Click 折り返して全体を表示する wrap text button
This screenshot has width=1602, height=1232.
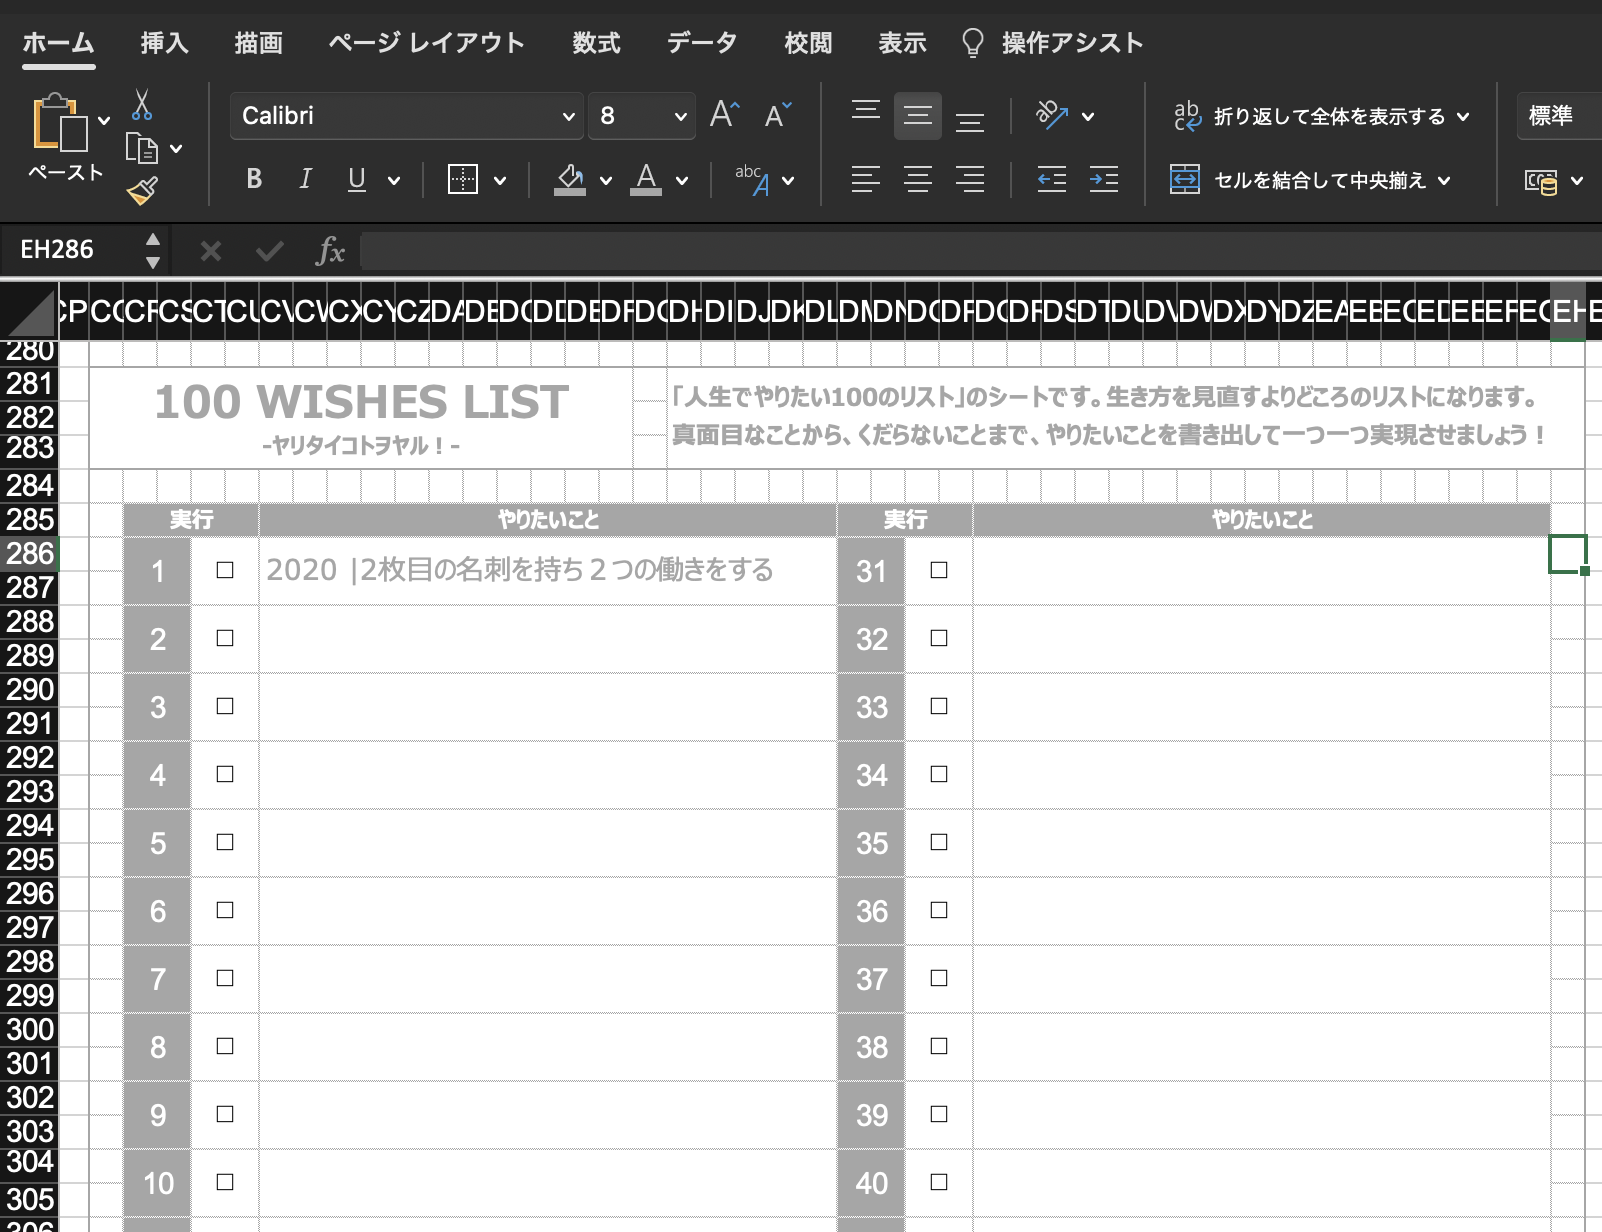pyautogui.click(x=1320, y=116)
